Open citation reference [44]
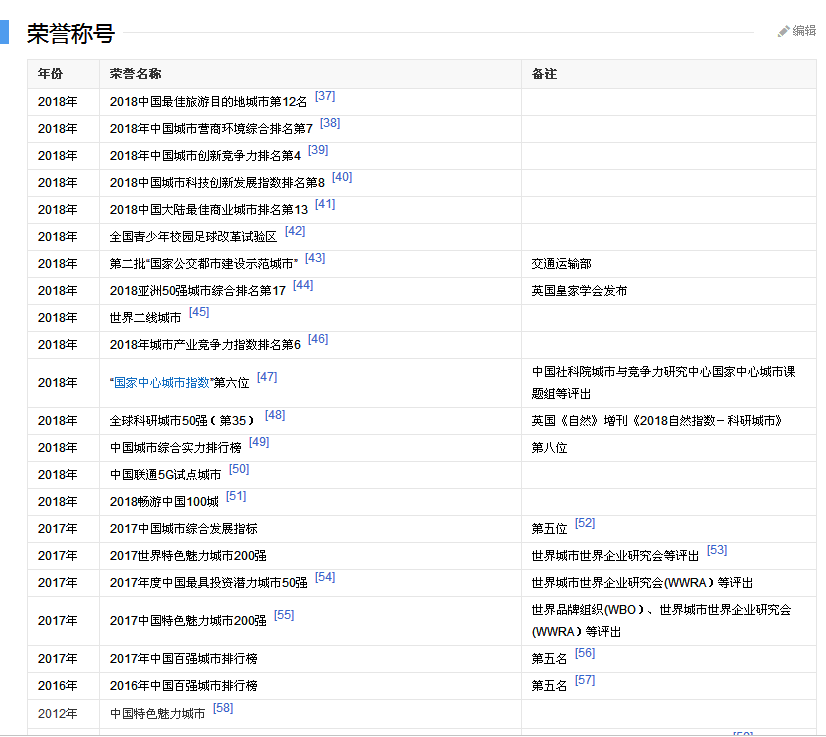826x737 pixels. [x=303, y=286]
